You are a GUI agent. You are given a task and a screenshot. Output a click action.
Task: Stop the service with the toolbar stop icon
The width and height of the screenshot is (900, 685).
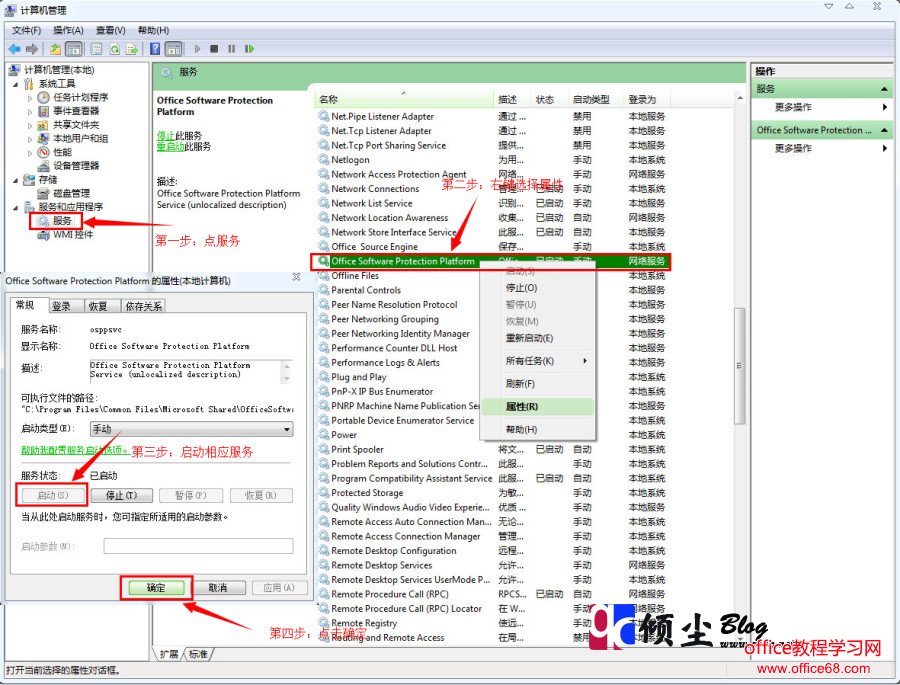[214, 48]
